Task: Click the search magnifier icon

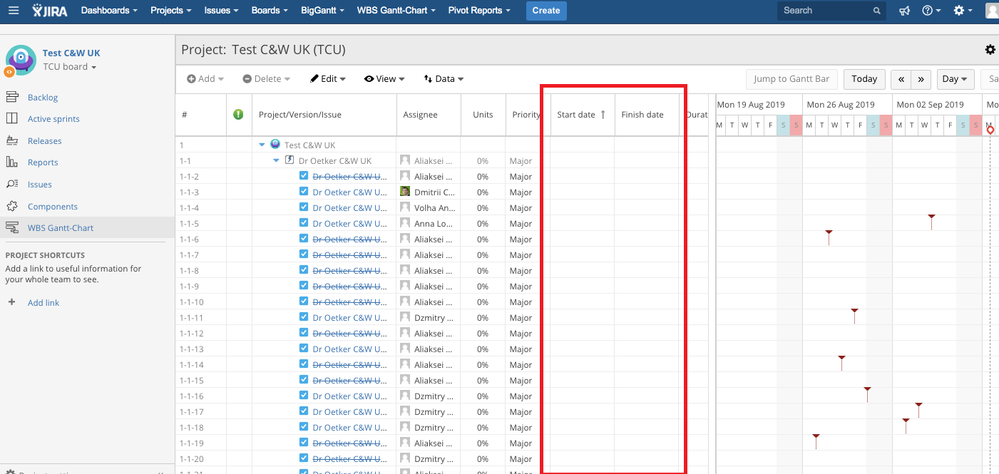Action: (877, 11)
